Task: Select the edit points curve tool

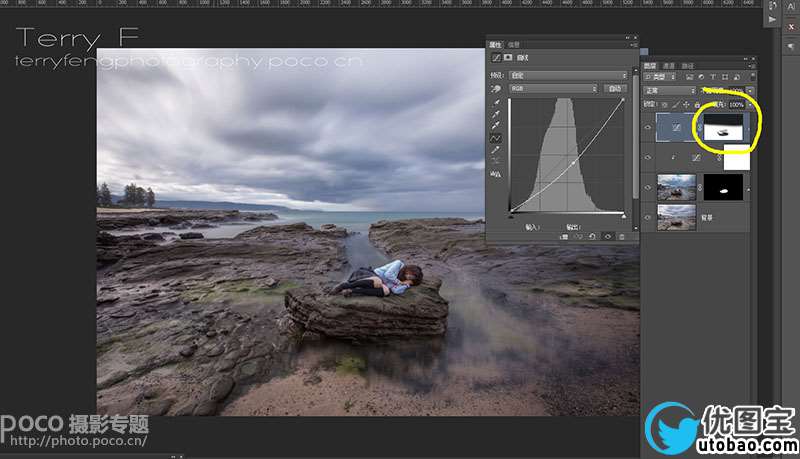Action: click(x=496, y=138)
